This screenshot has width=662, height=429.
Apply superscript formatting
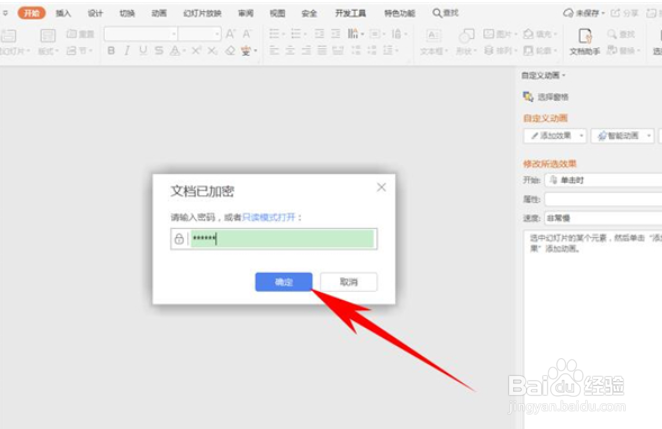[196, 51]
